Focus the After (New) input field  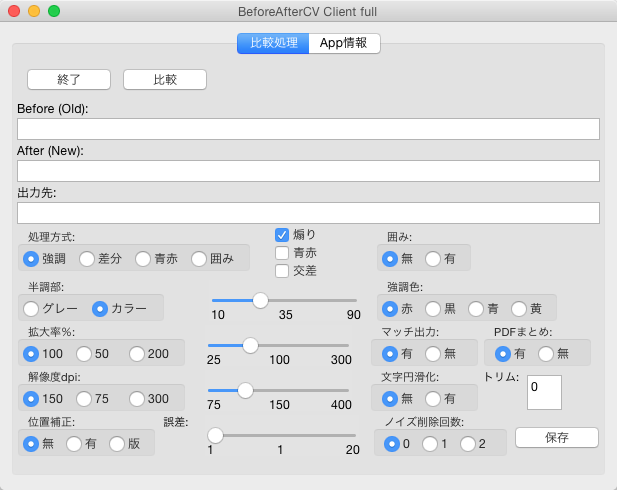click(308, 171)
